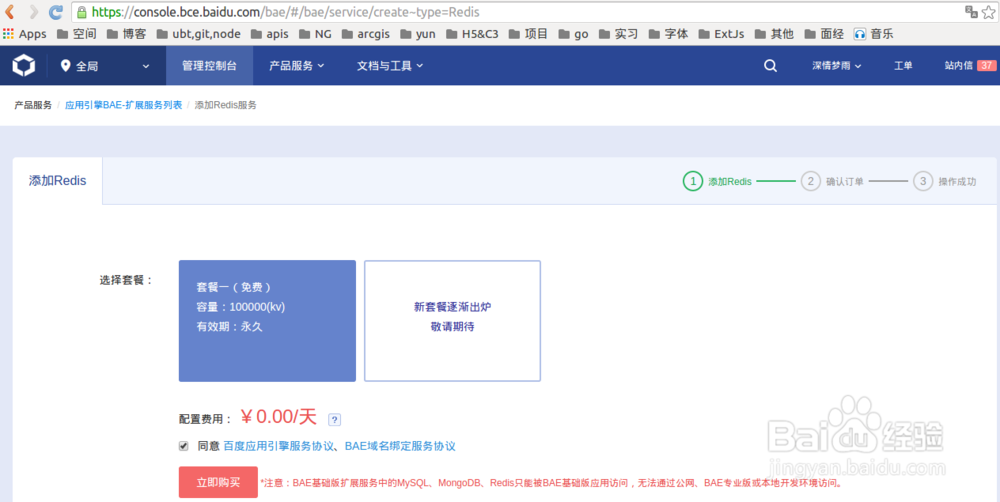The width and height of the screenshot is (1000, 502).
Task: Open the ubt,git,node bookmark folder
Action: 198,34
